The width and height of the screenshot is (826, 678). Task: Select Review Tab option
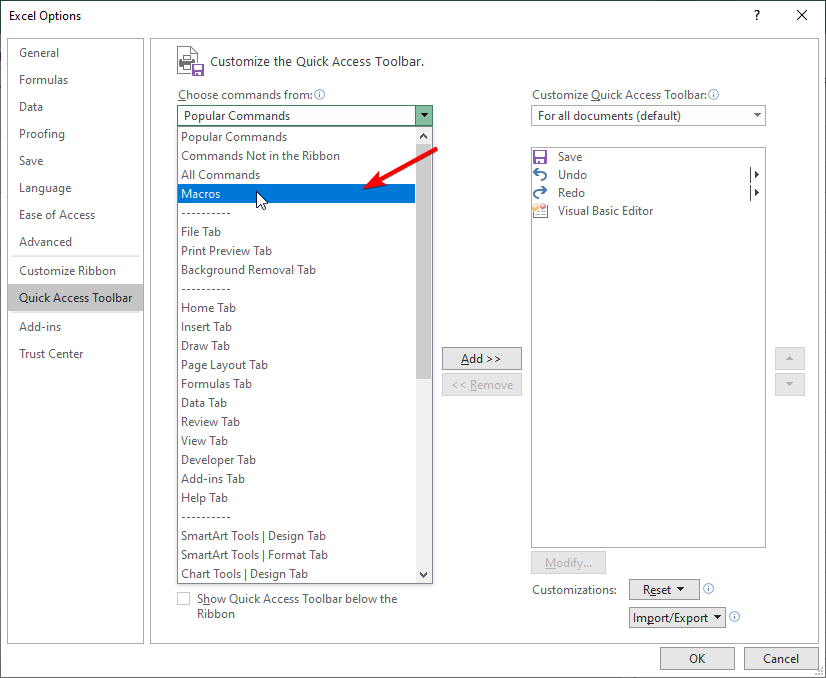coord(297,421)
